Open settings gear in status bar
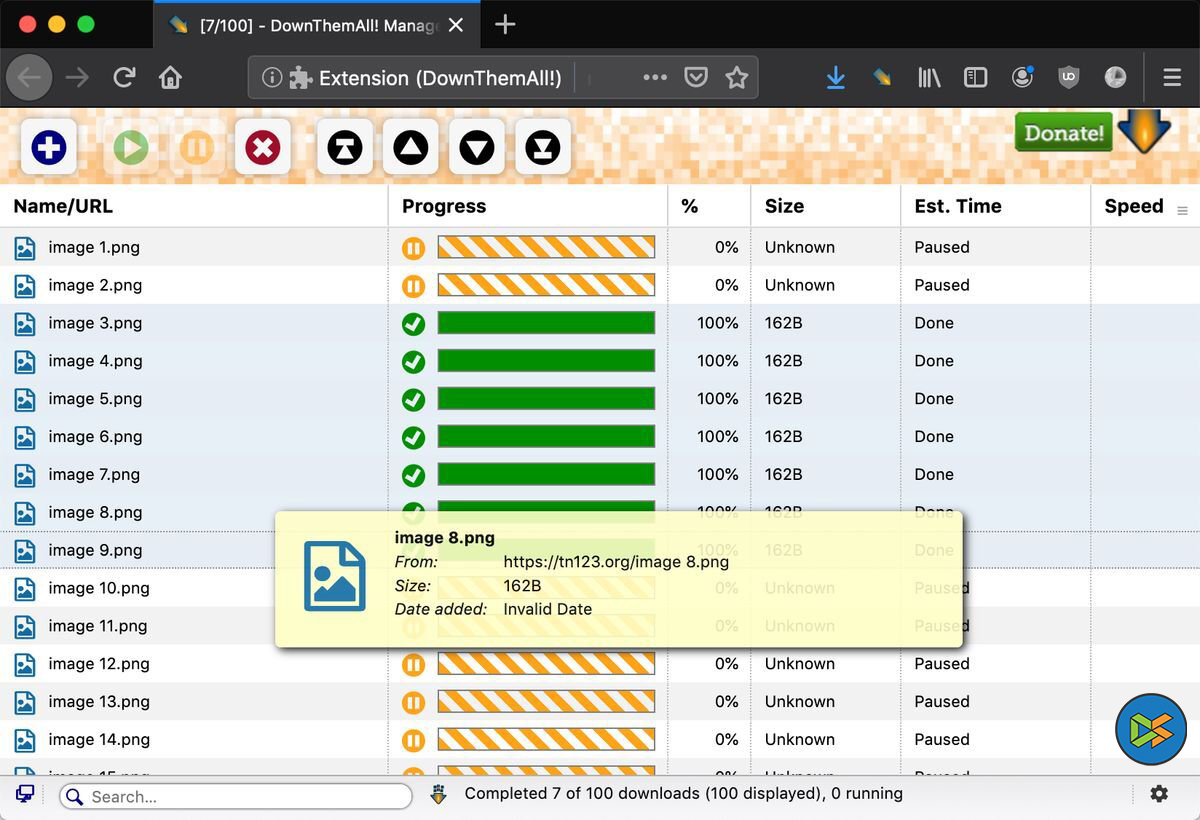This screenshot has width=1200, height=820. pyautogui.click(x=1158, y=794)
